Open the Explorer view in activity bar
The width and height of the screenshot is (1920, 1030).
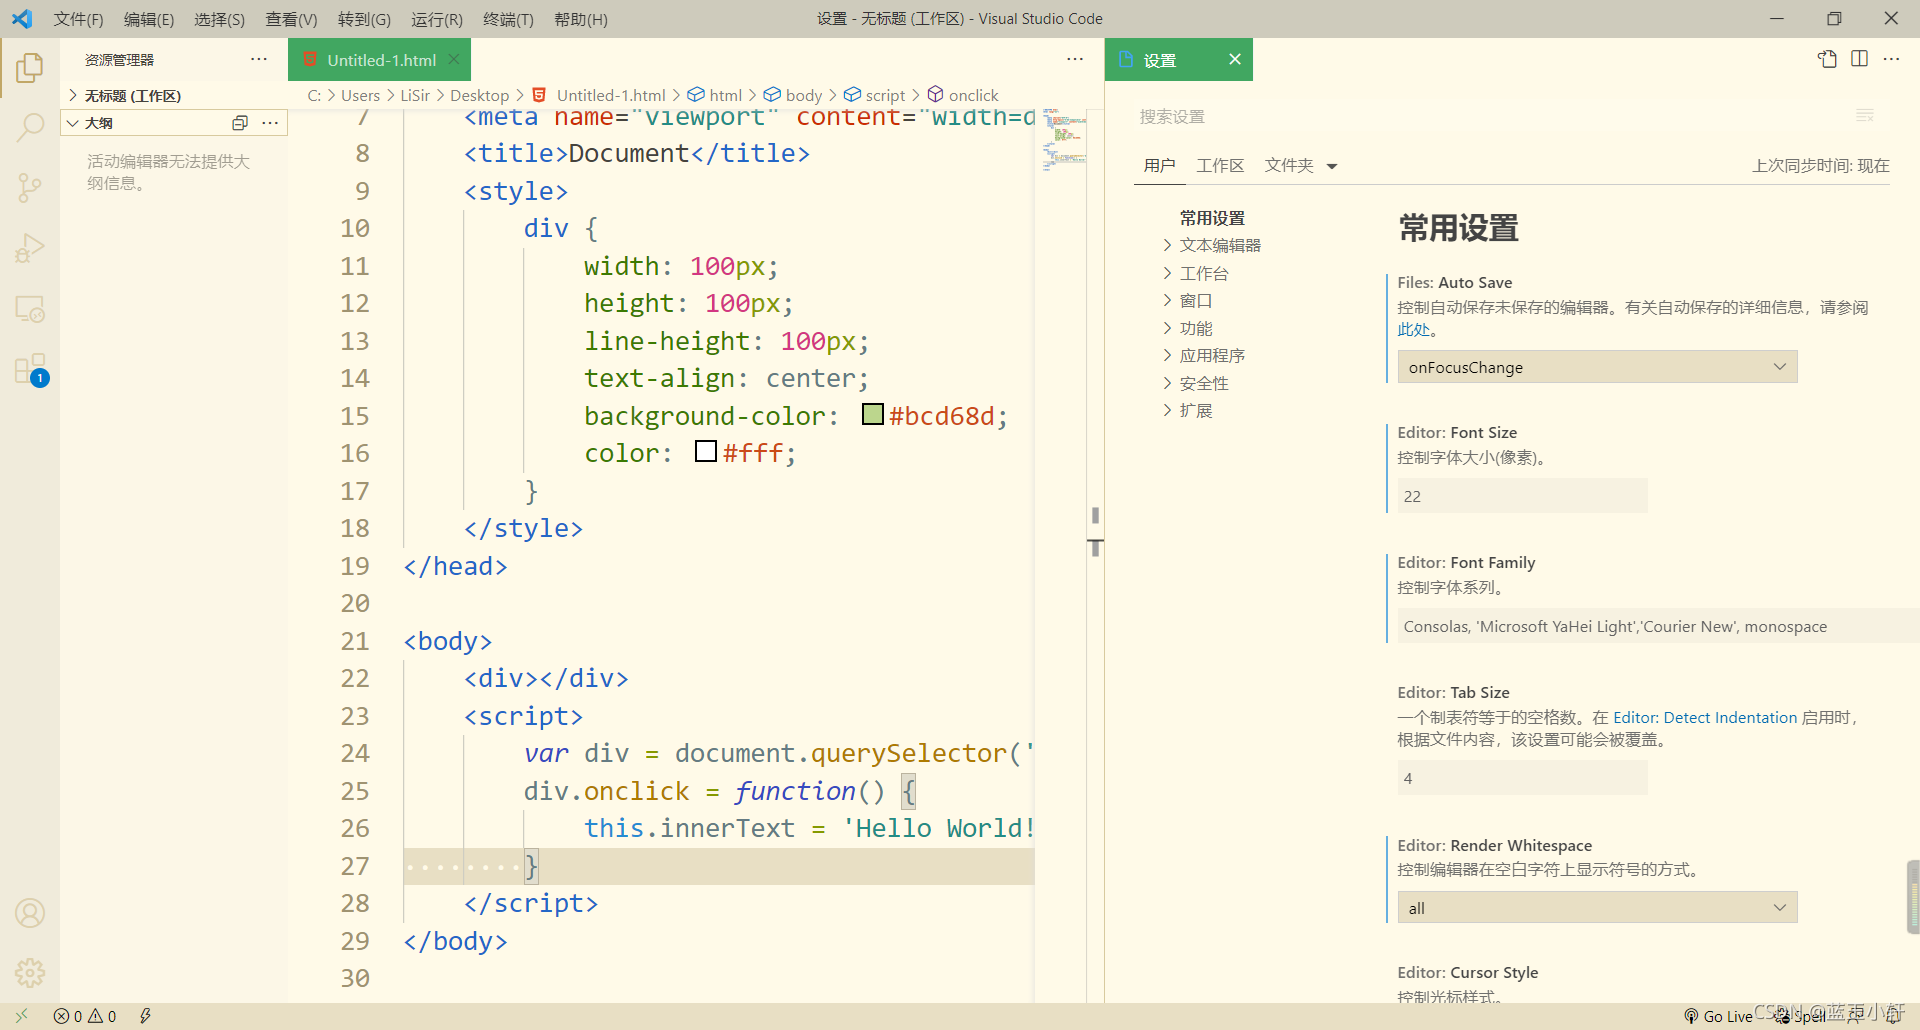[x=30, y=68]
